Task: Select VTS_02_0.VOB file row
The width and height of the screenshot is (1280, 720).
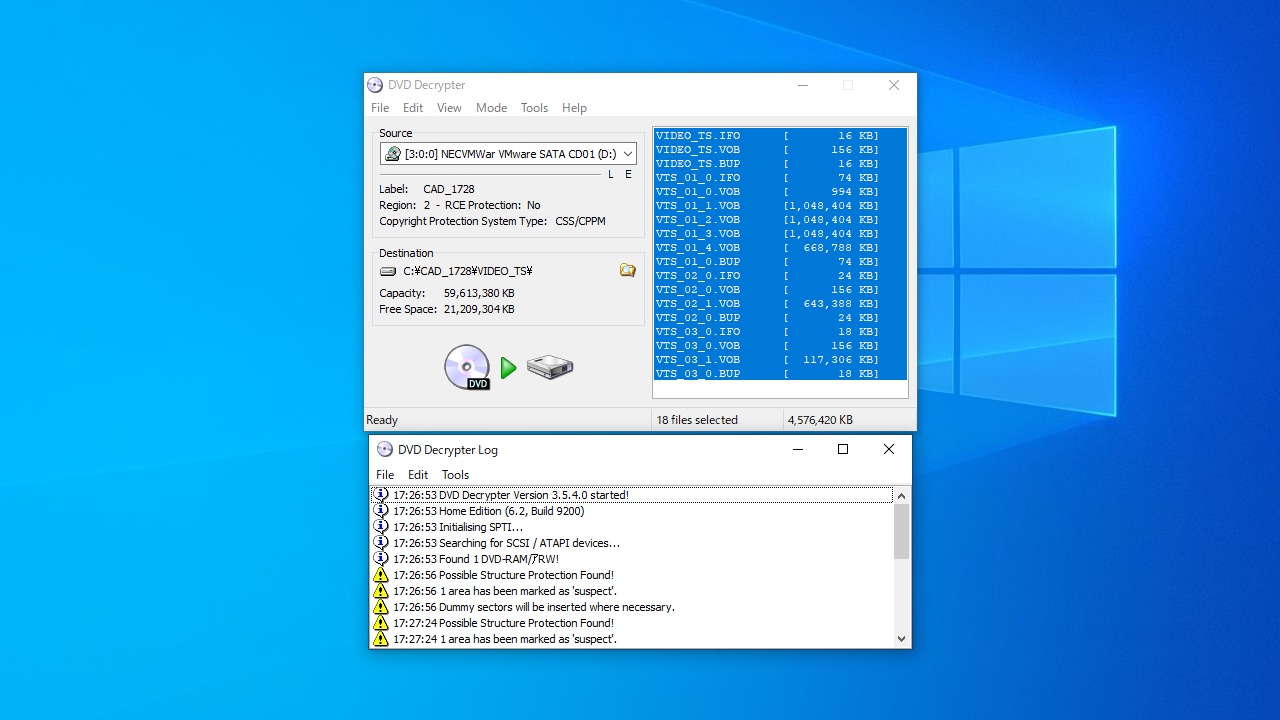Action: tap(780, 290)
